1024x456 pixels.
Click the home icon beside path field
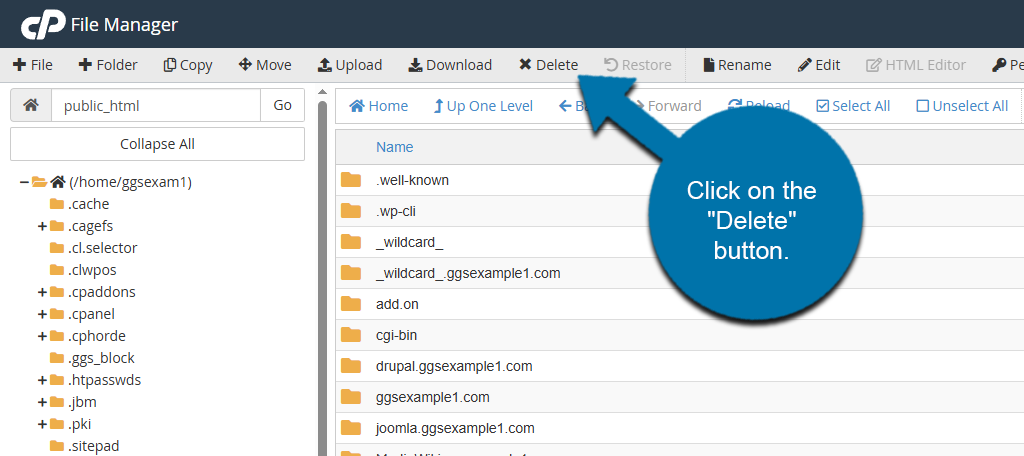(x=31, y=105)
